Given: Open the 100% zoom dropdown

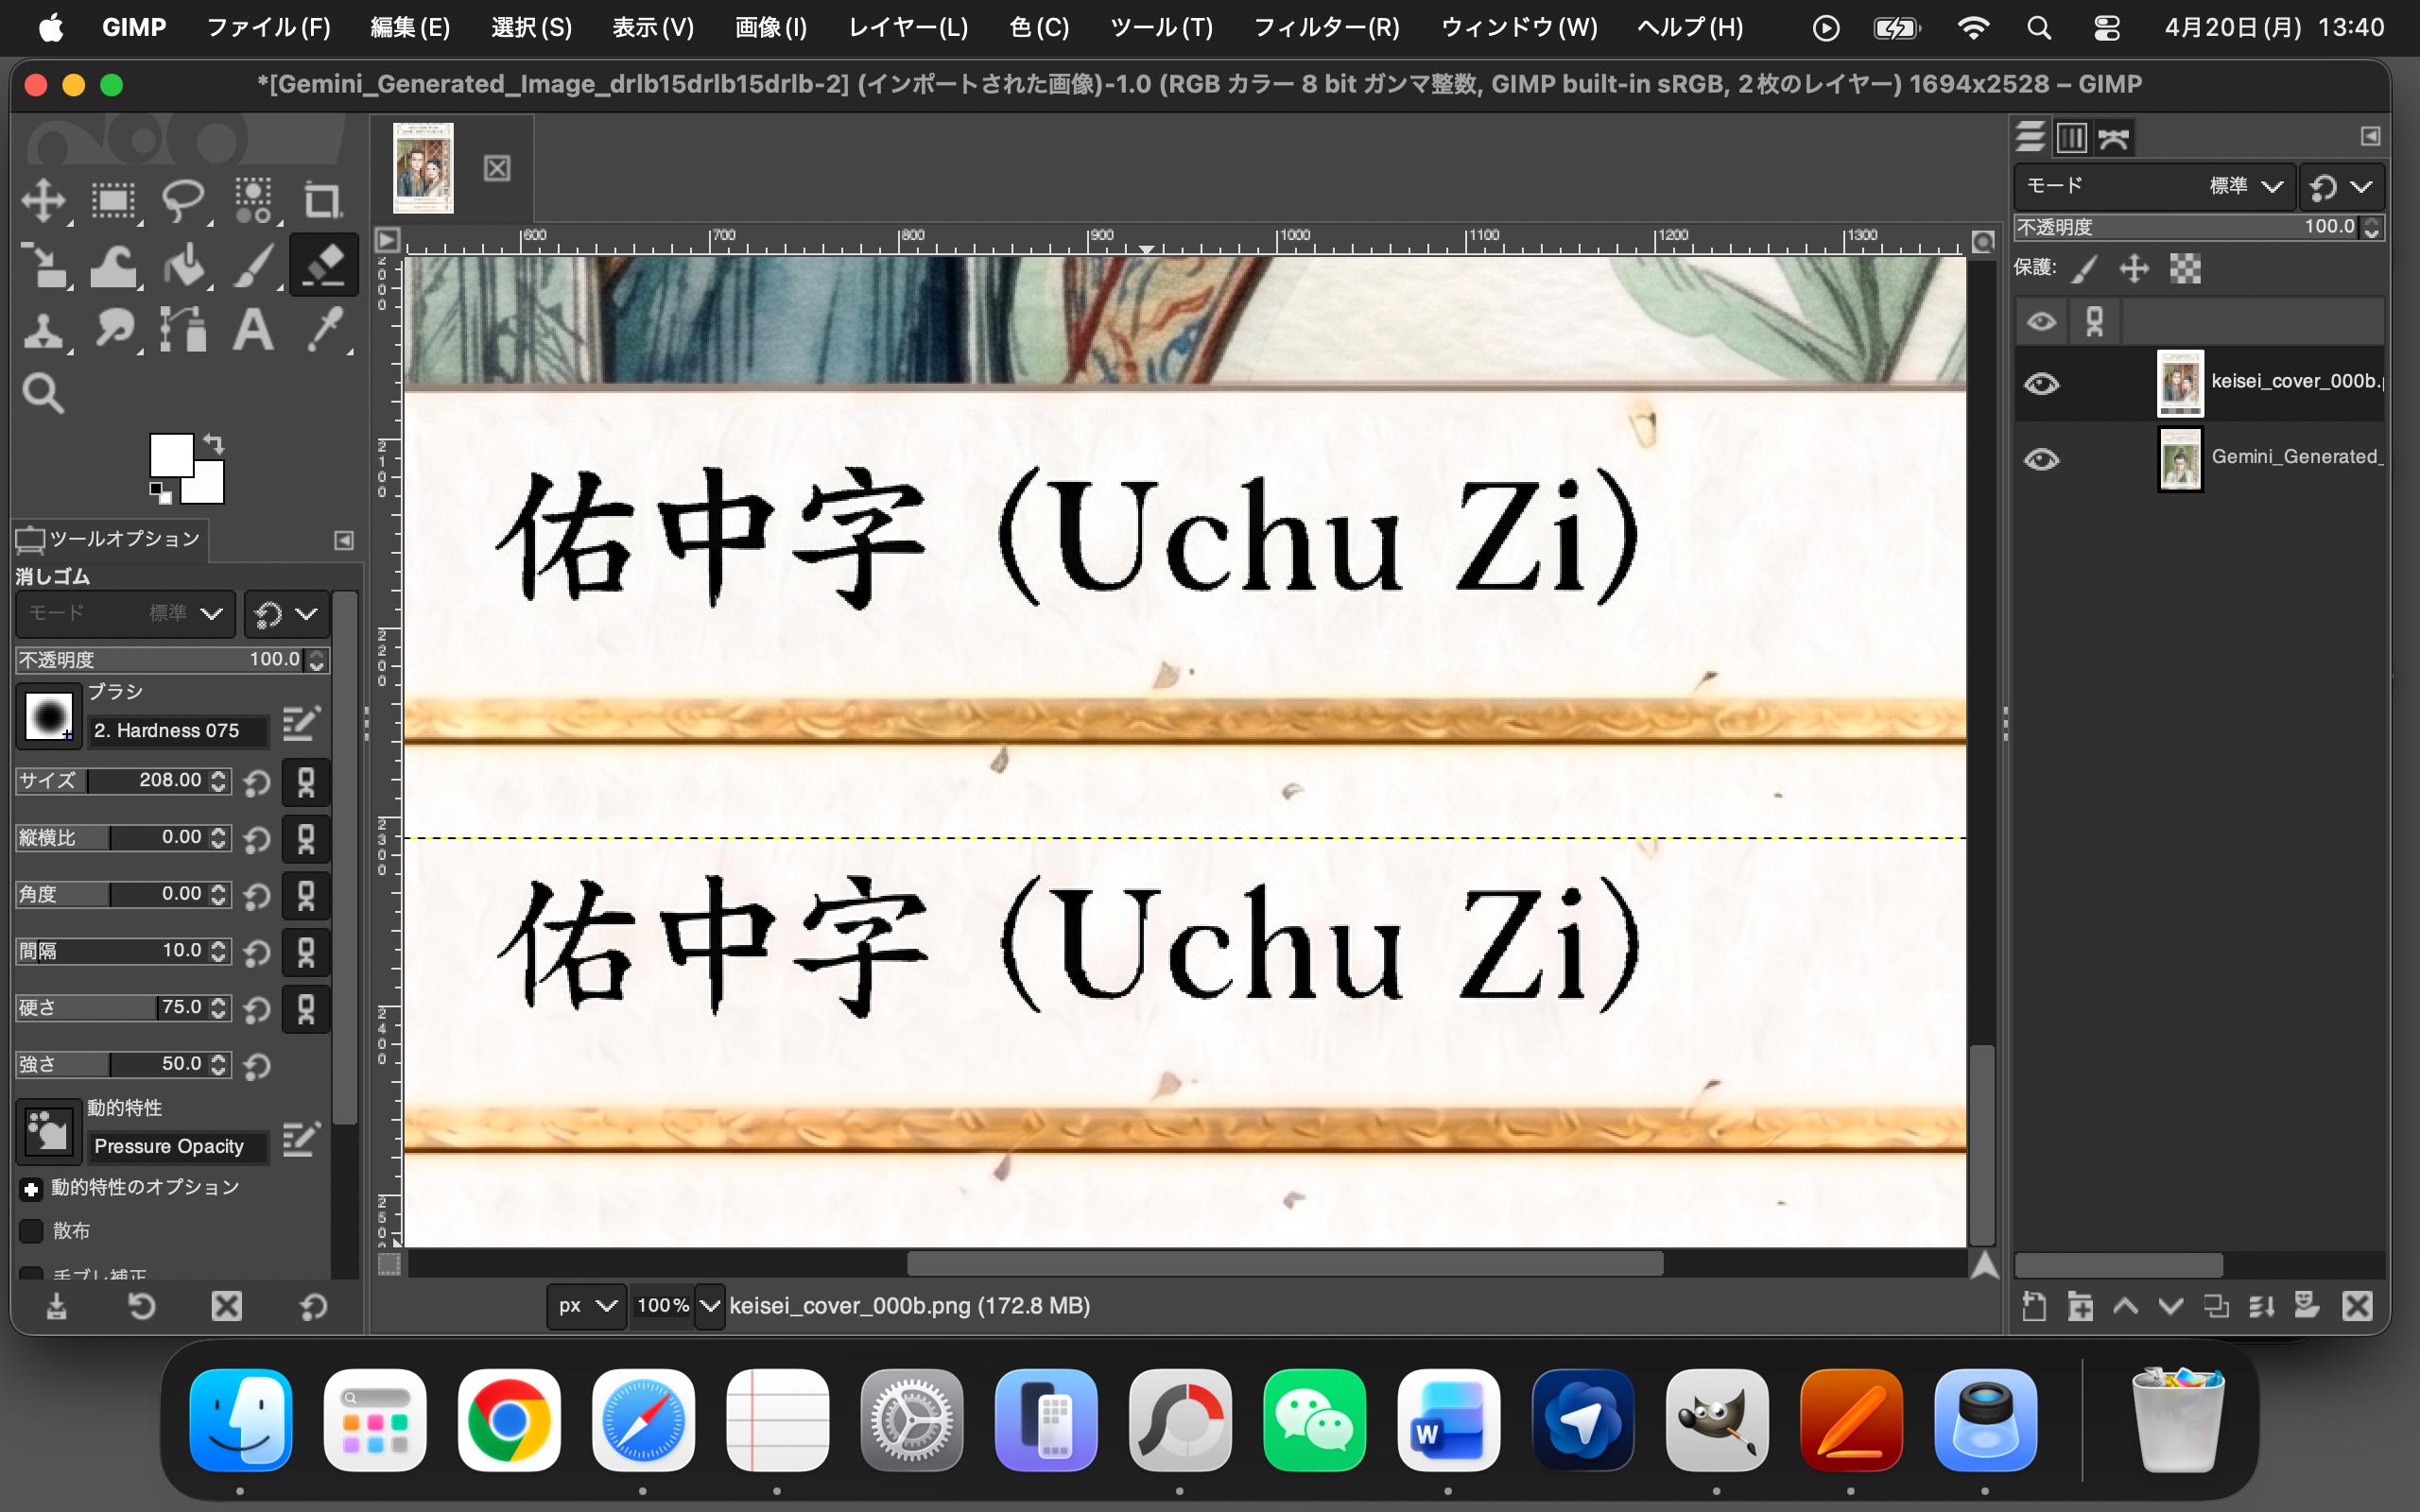Looking at the screenshot, I should [709, 1306].
